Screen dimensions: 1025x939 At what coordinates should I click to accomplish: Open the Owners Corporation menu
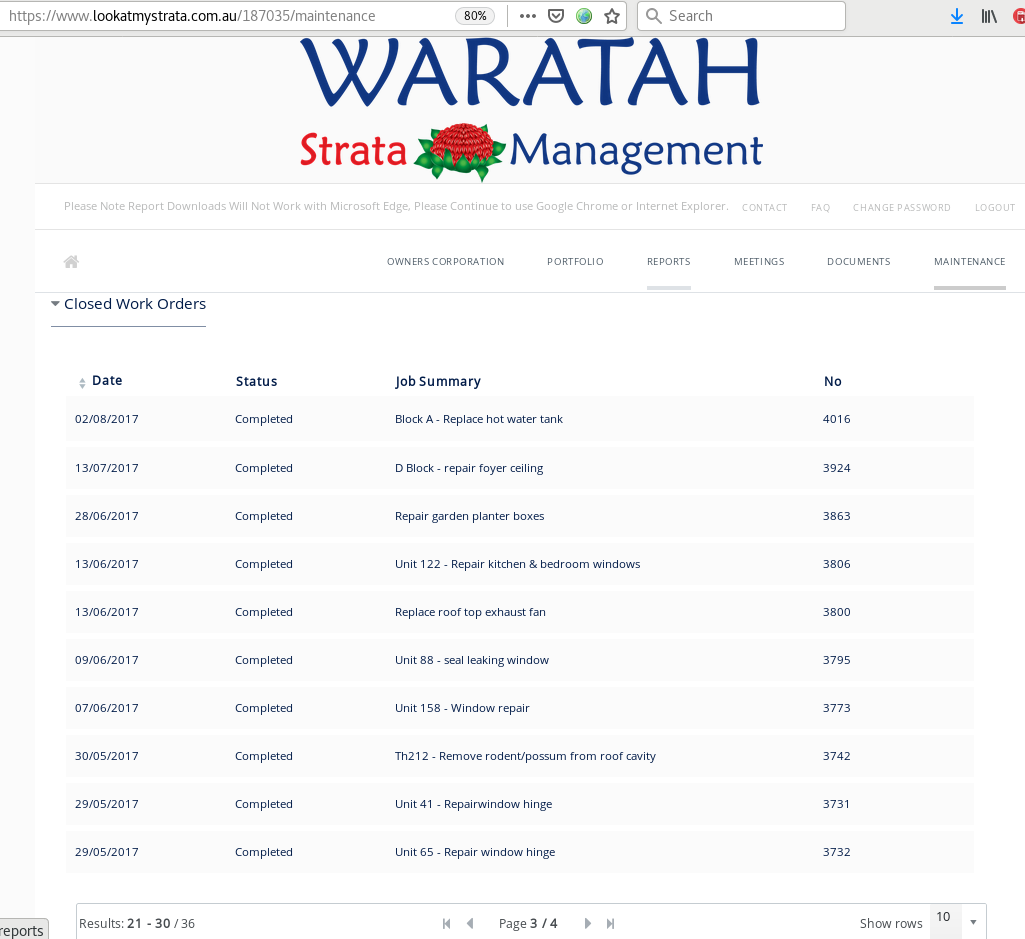pyautogui.click(x=446, y=262)
